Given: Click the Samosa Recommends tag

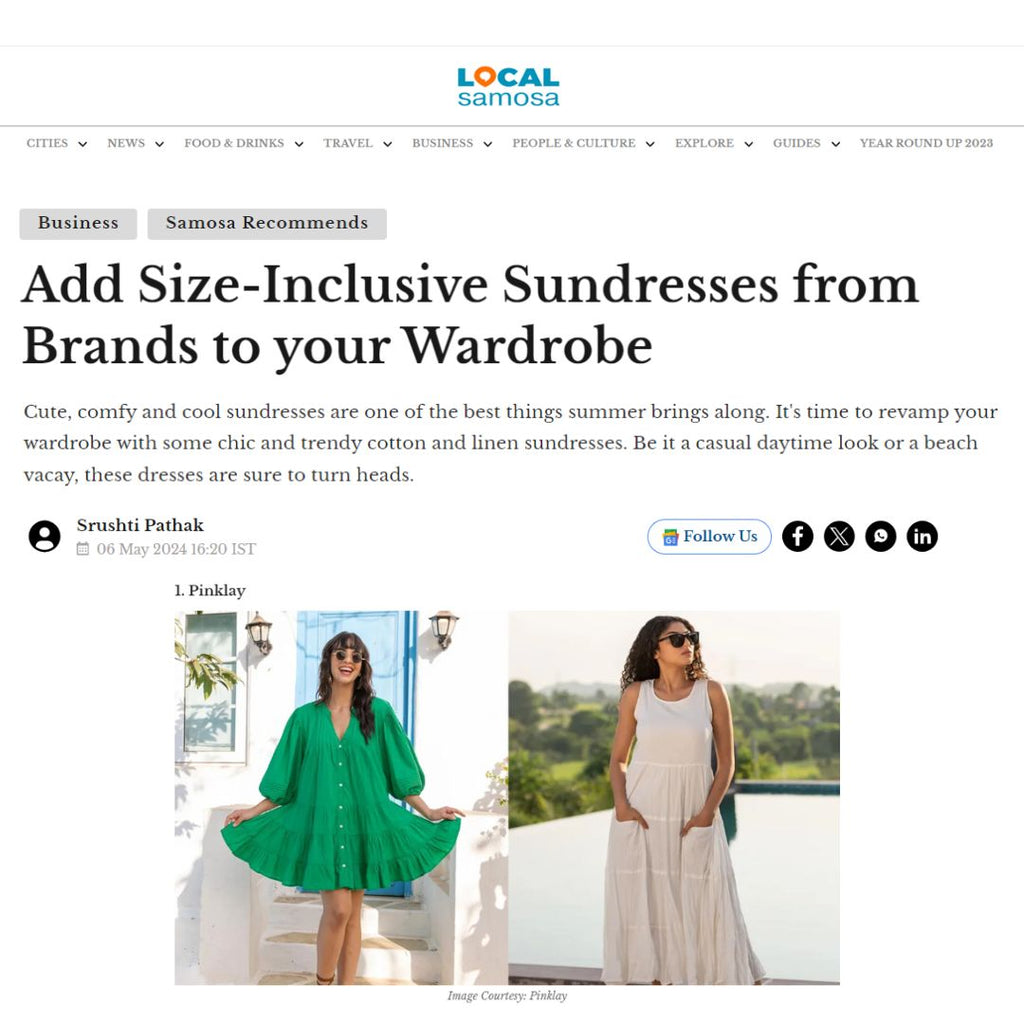Looking at the screenshot, I should [x=267, y=223].
